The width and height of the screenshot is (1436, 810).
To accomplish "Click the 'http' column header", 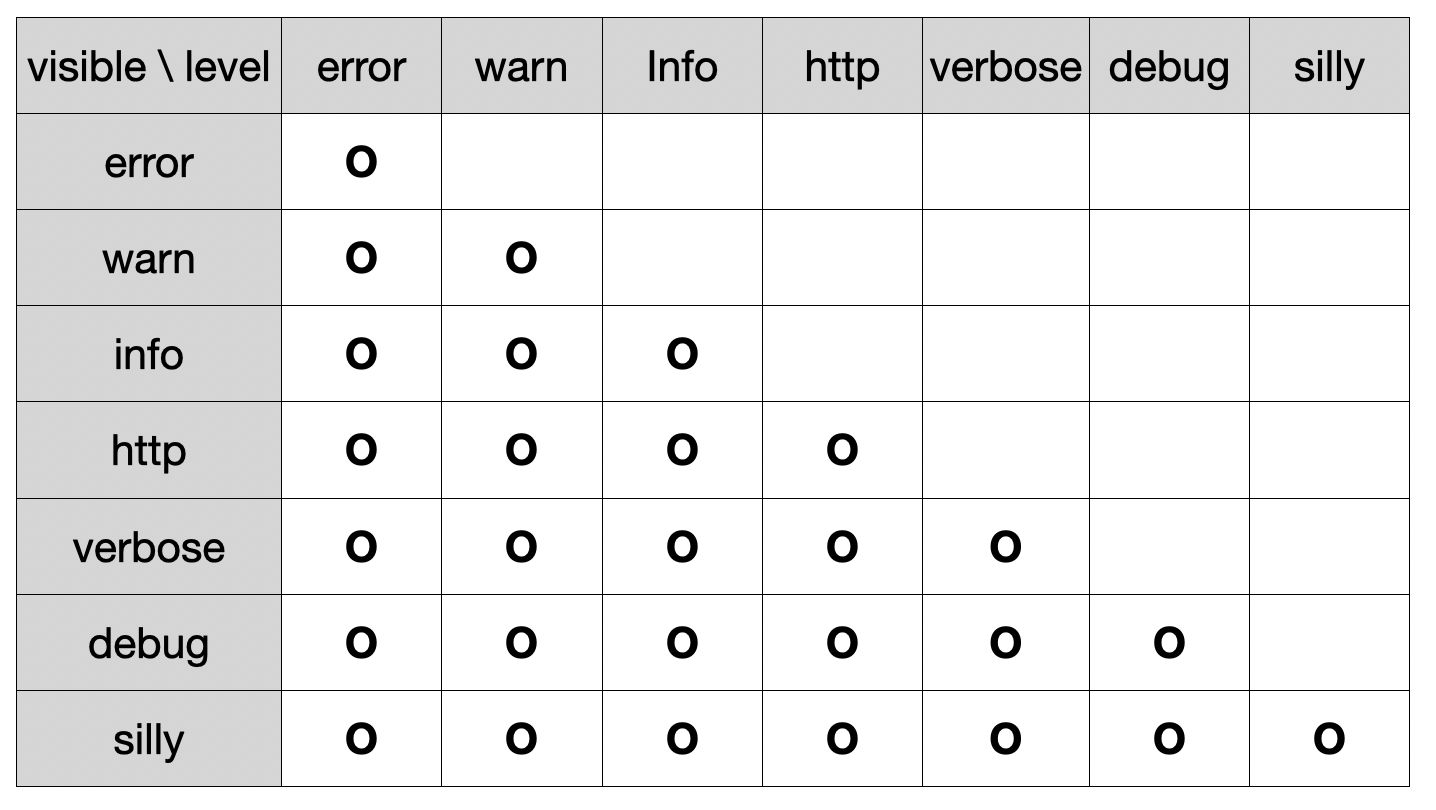I will coord(842,67).
